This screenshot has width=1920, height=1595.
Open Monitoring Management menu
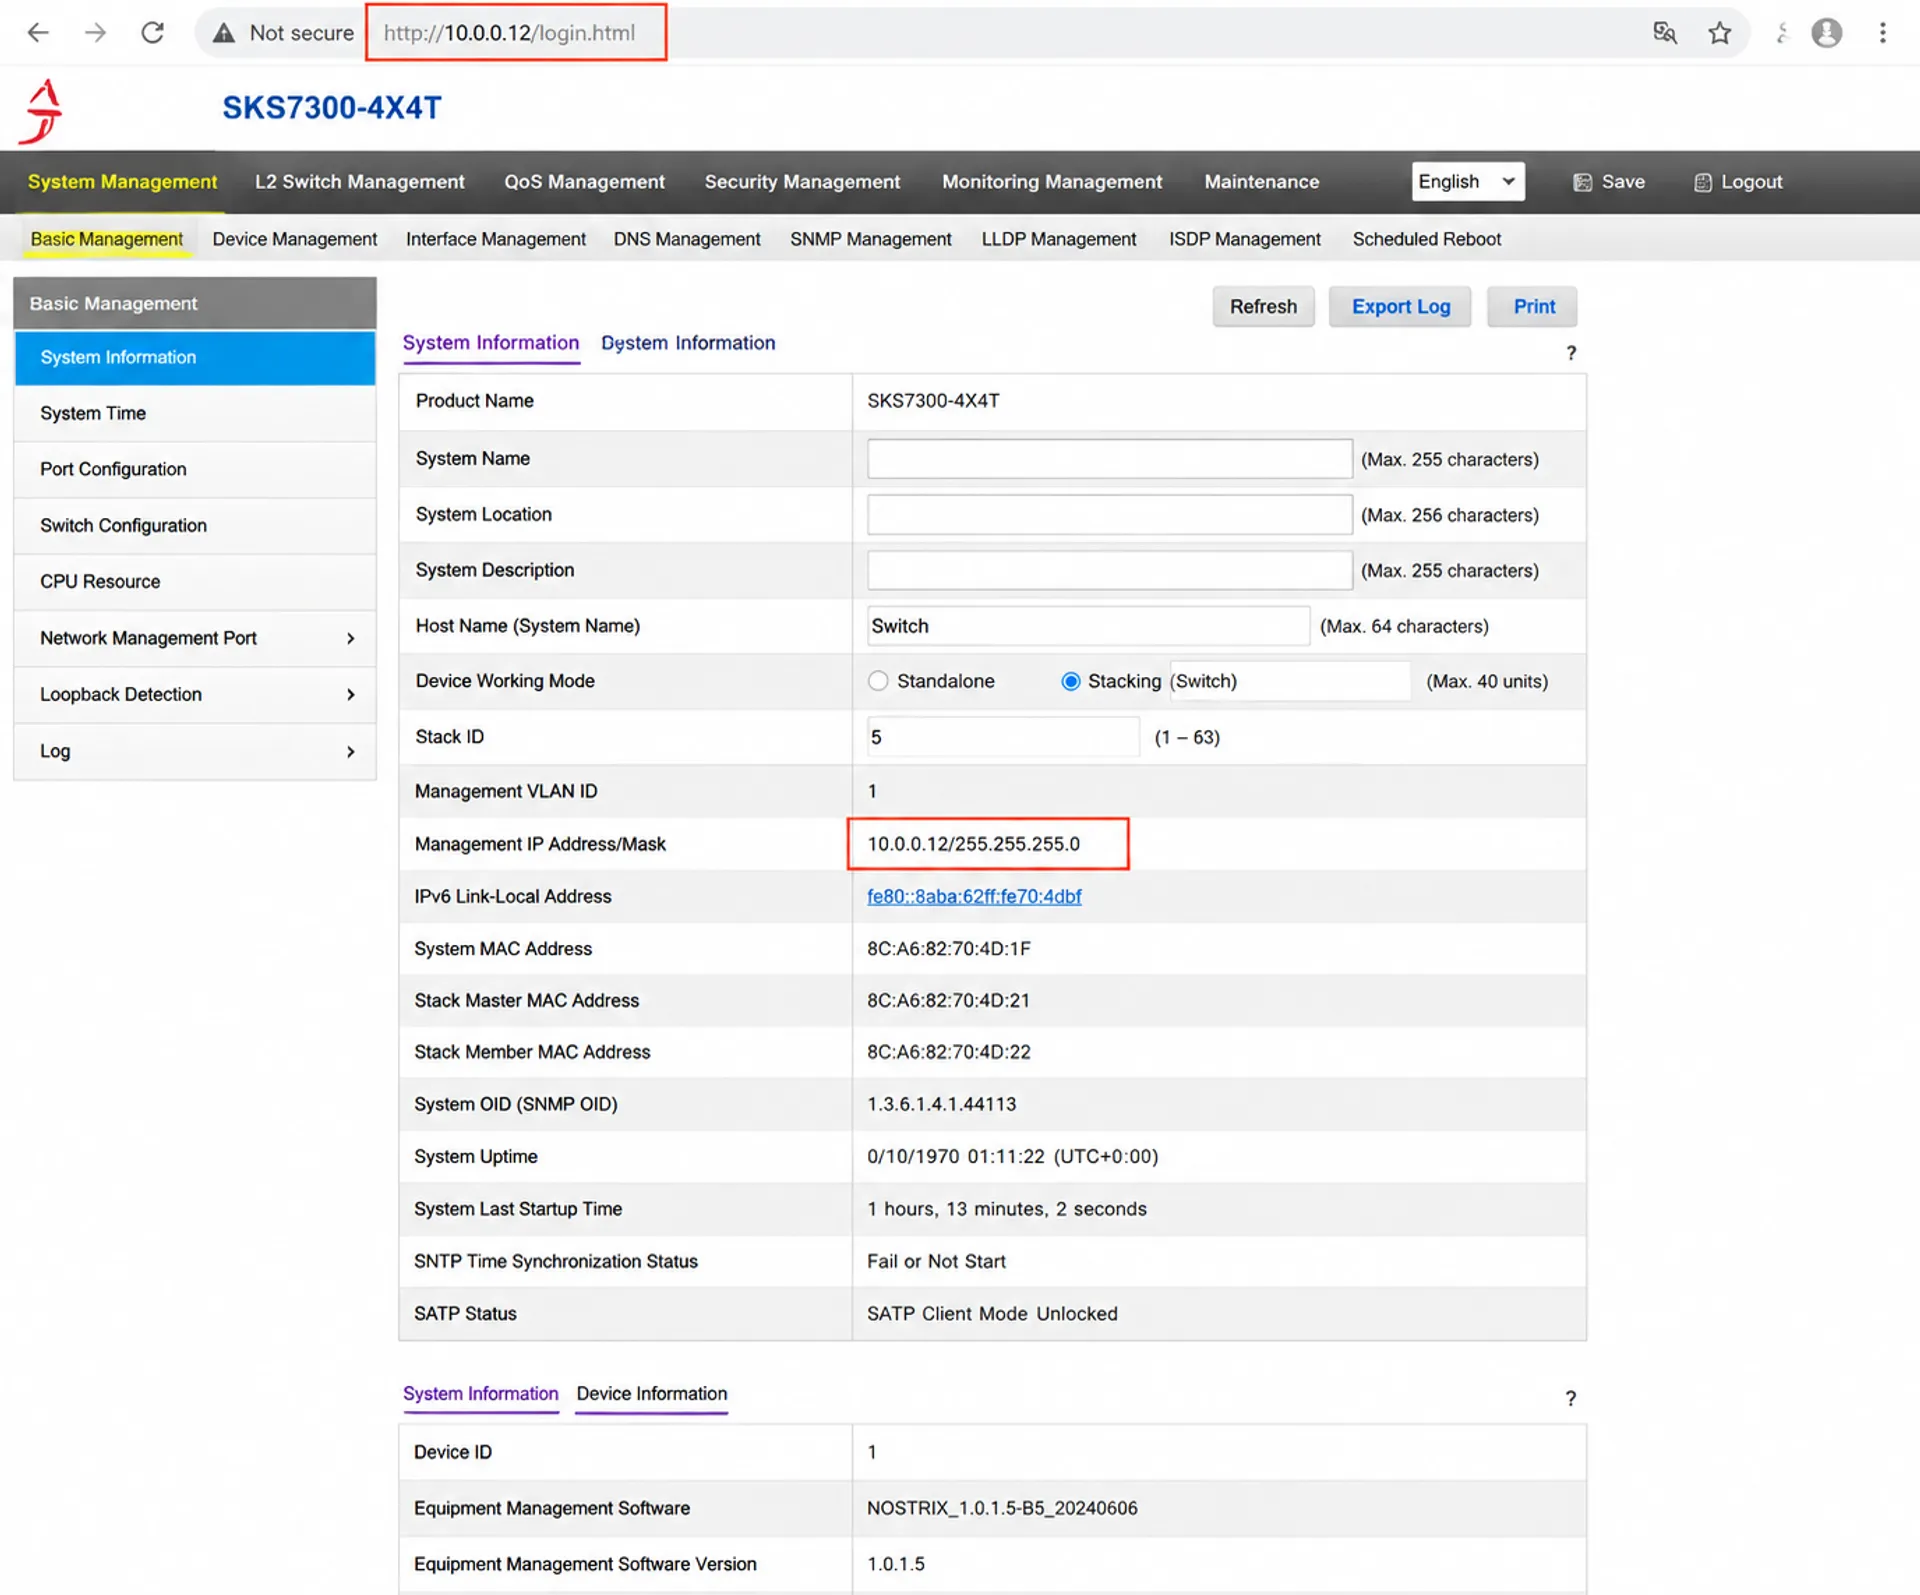click(x=1052, y=182)
